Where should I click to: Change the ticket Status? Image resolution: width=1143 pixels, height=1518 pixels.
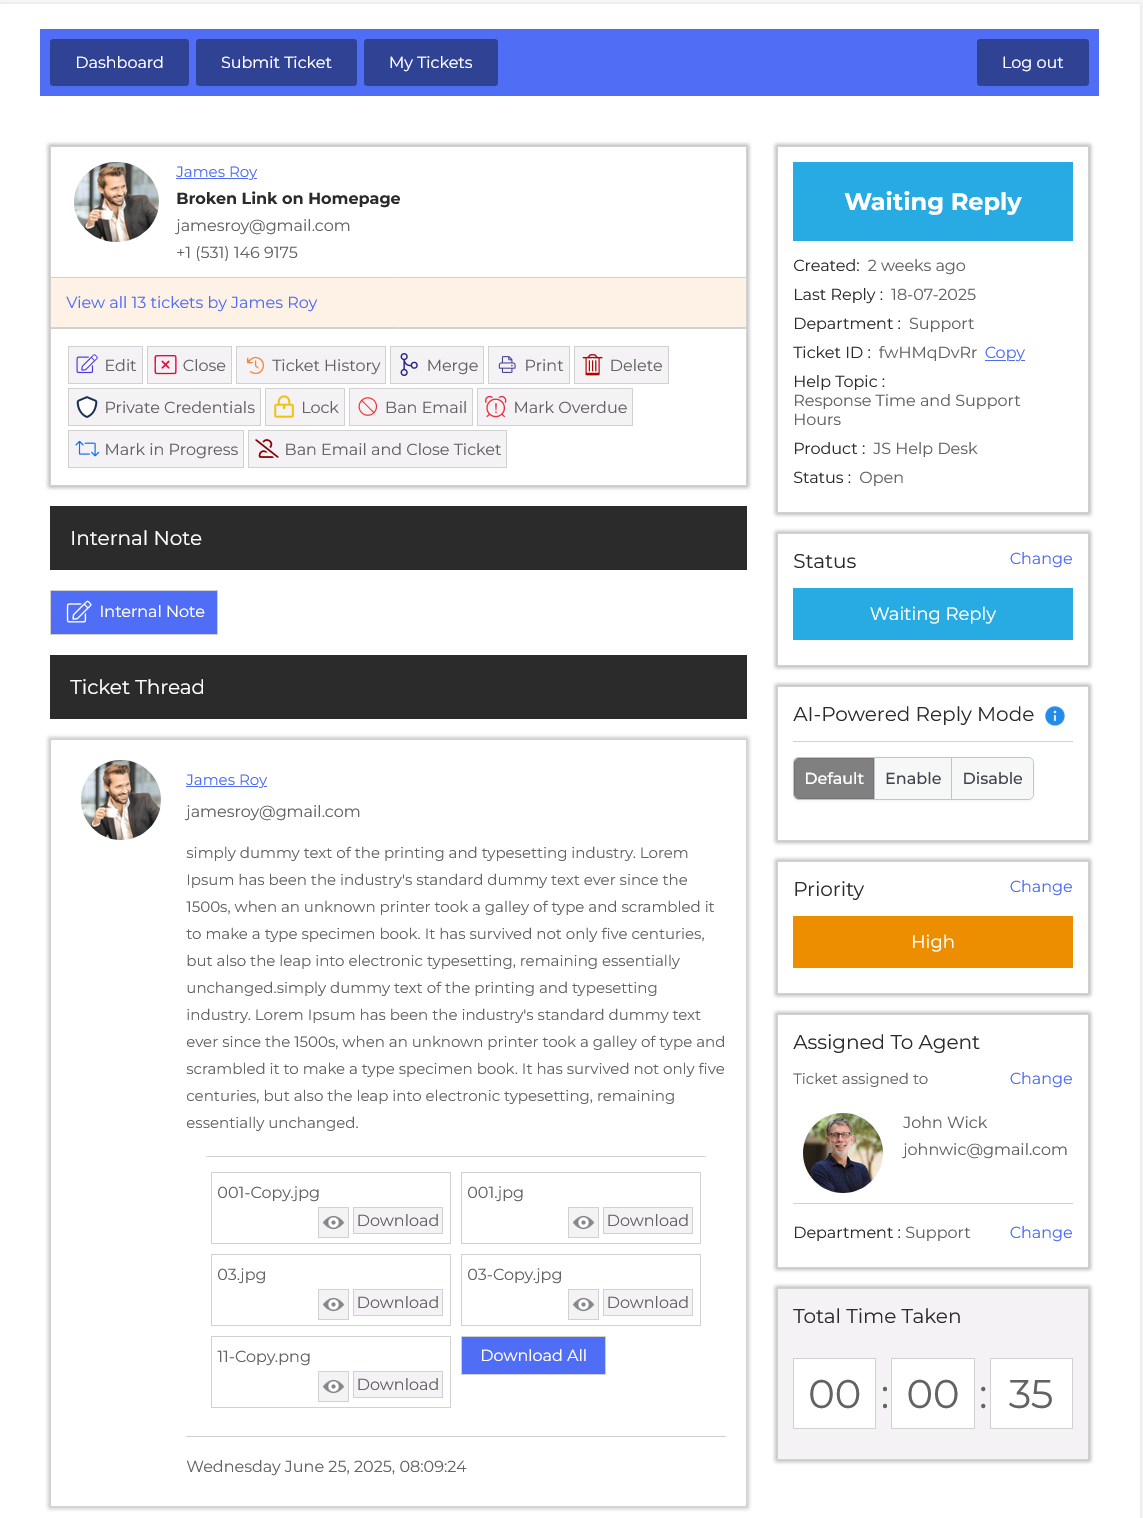(x=1040, y=558)
